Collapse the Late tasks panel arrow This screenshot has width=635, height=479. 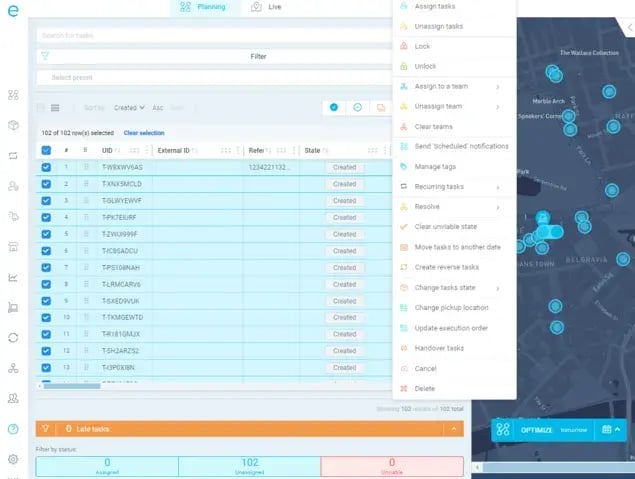pyautogui.click(x=455, y=428)
